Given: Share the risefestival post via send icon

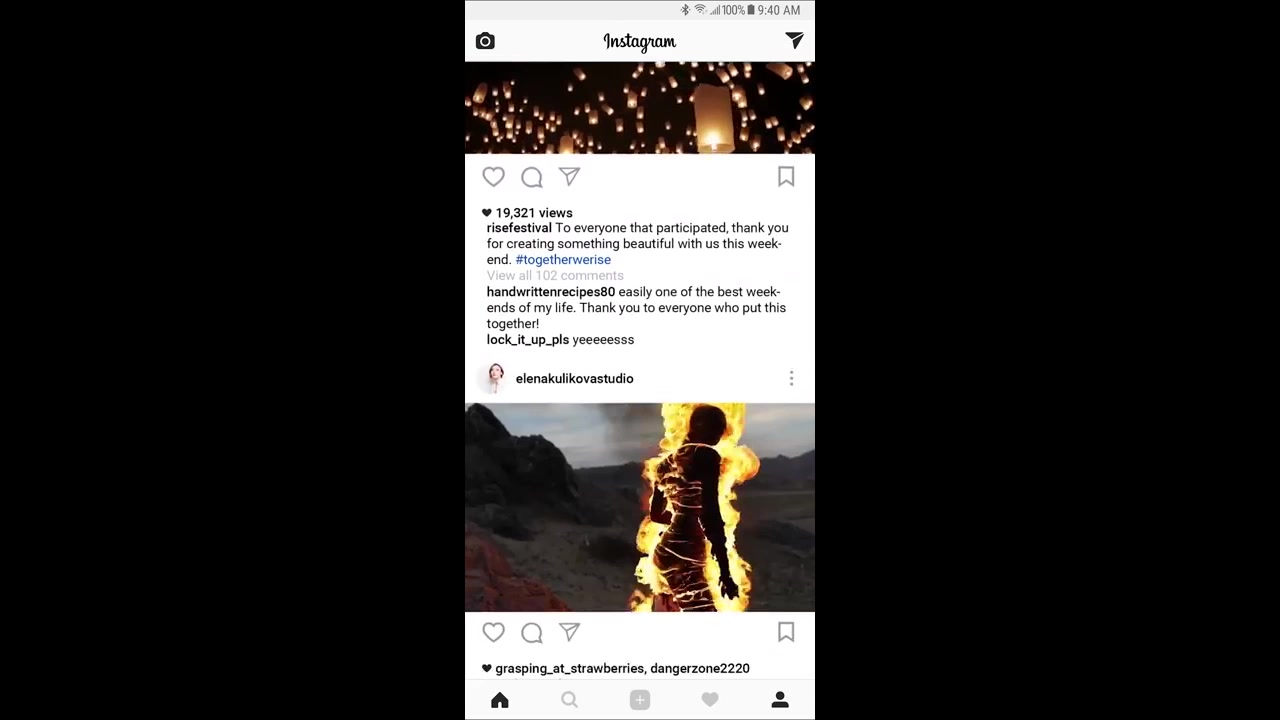Looking at the screenshot, I should coord(569,177).
